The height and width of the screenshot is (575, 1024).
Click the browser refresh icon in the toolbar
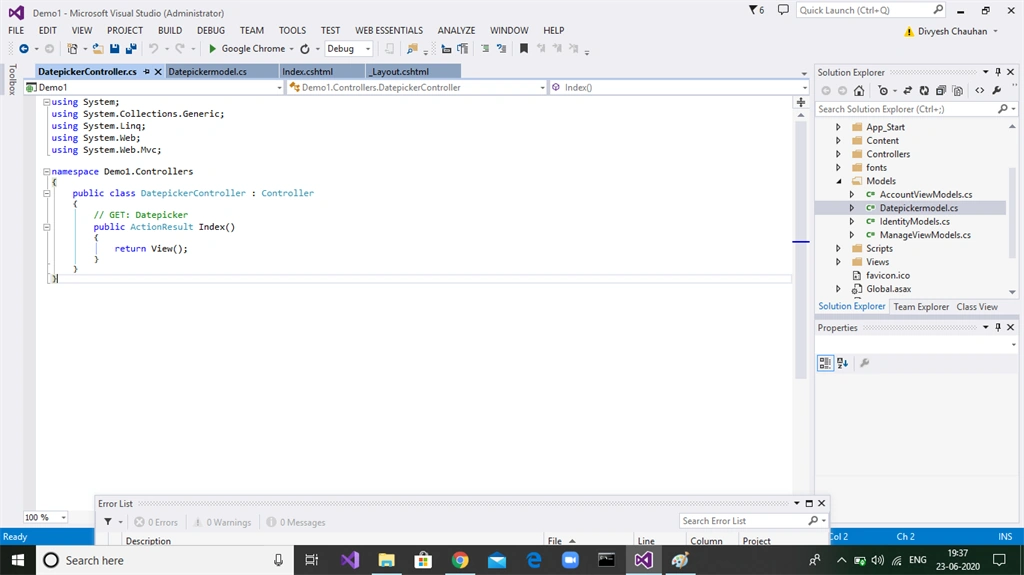point(305,48)
